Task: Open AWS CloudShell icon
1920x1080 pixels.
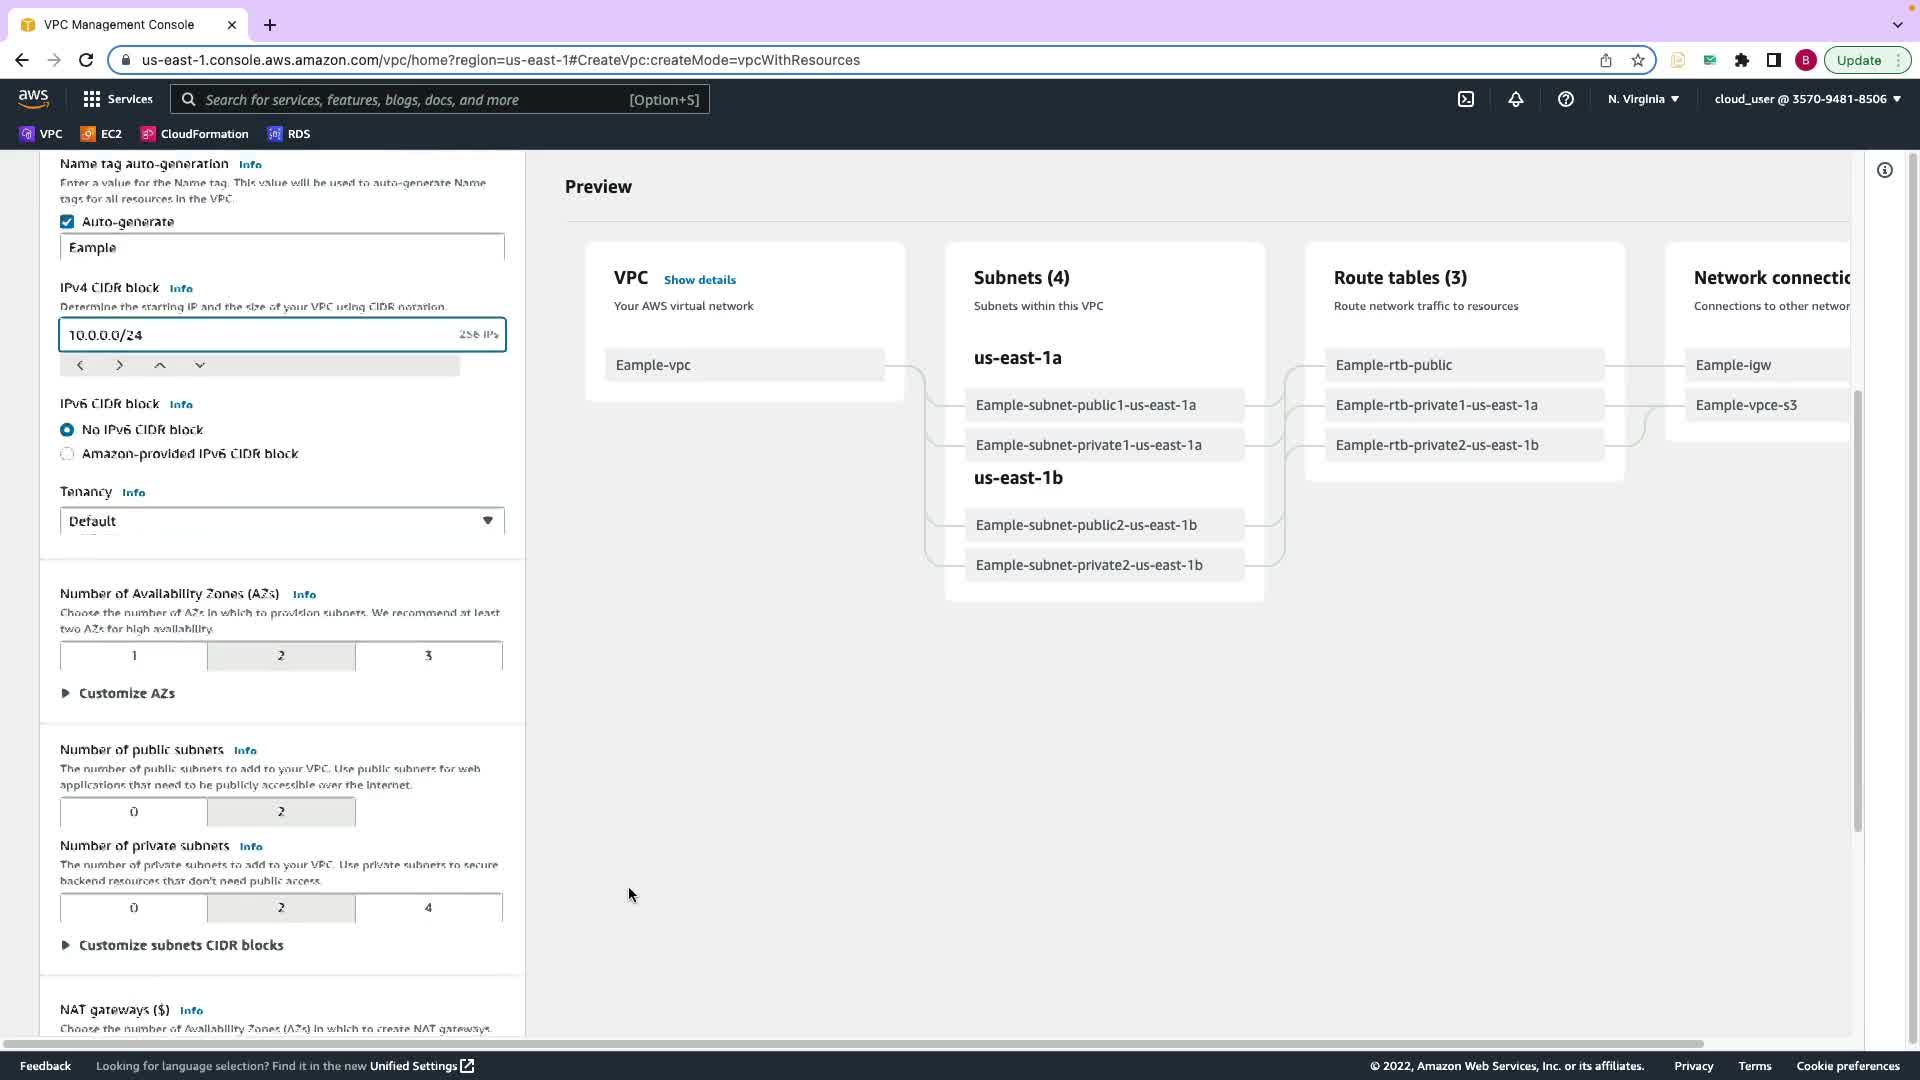Action: tap(1465, 99)
